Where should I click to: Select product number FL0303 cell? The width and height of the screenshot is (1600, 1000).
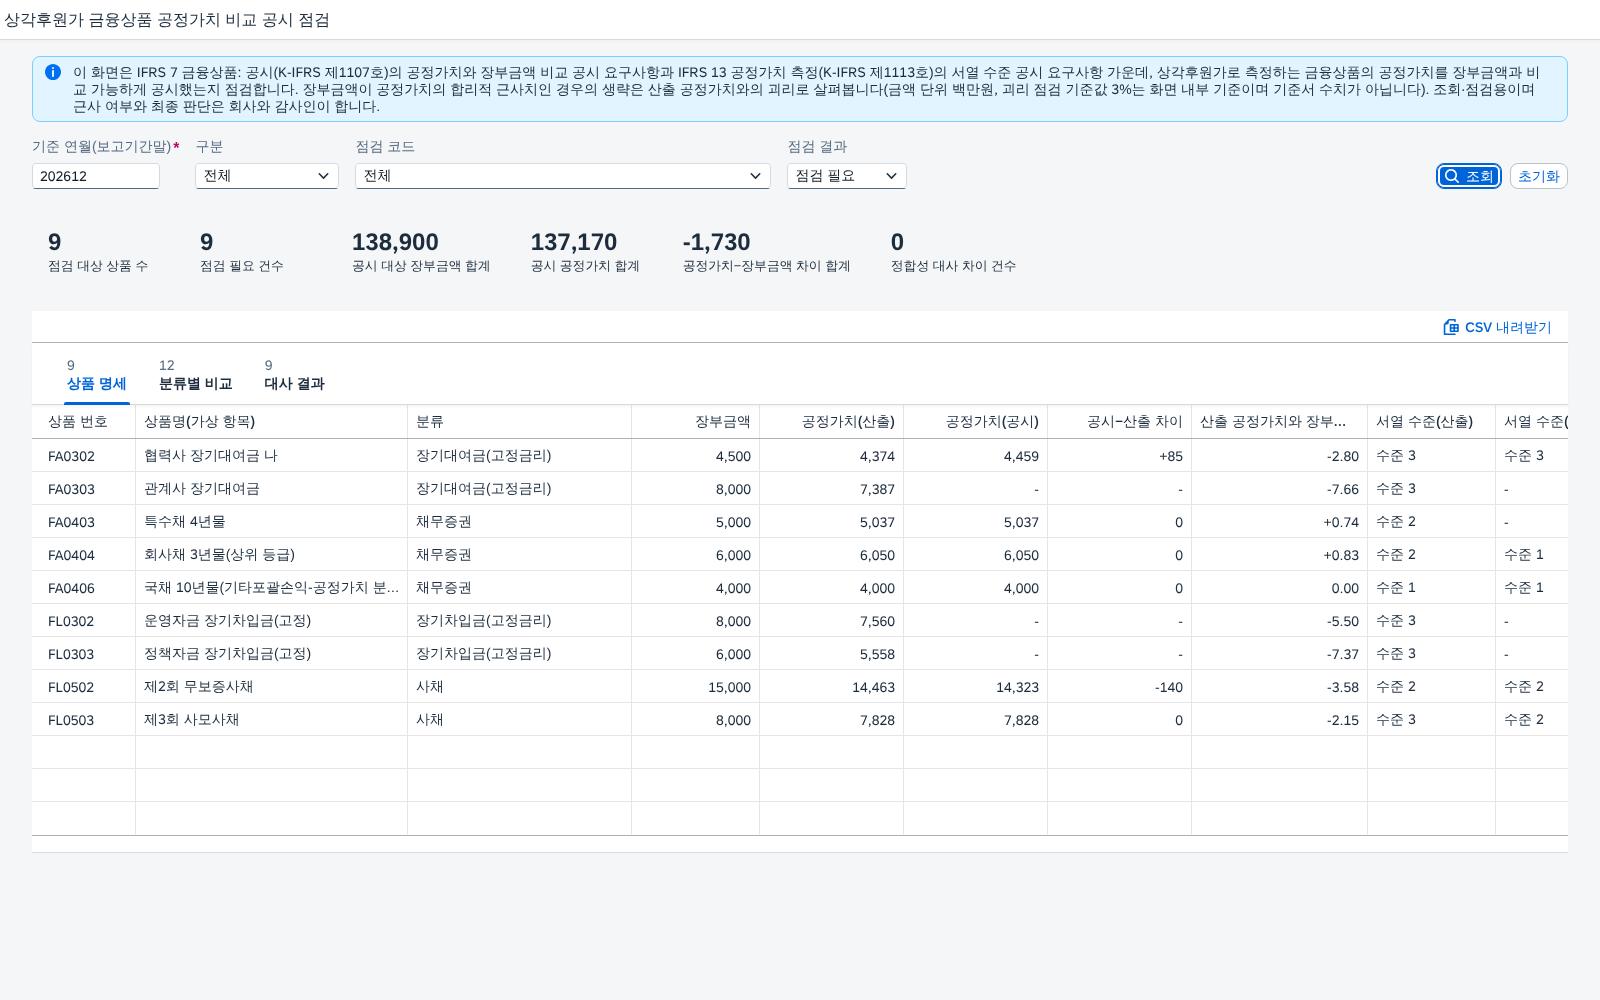pos(84,654)
